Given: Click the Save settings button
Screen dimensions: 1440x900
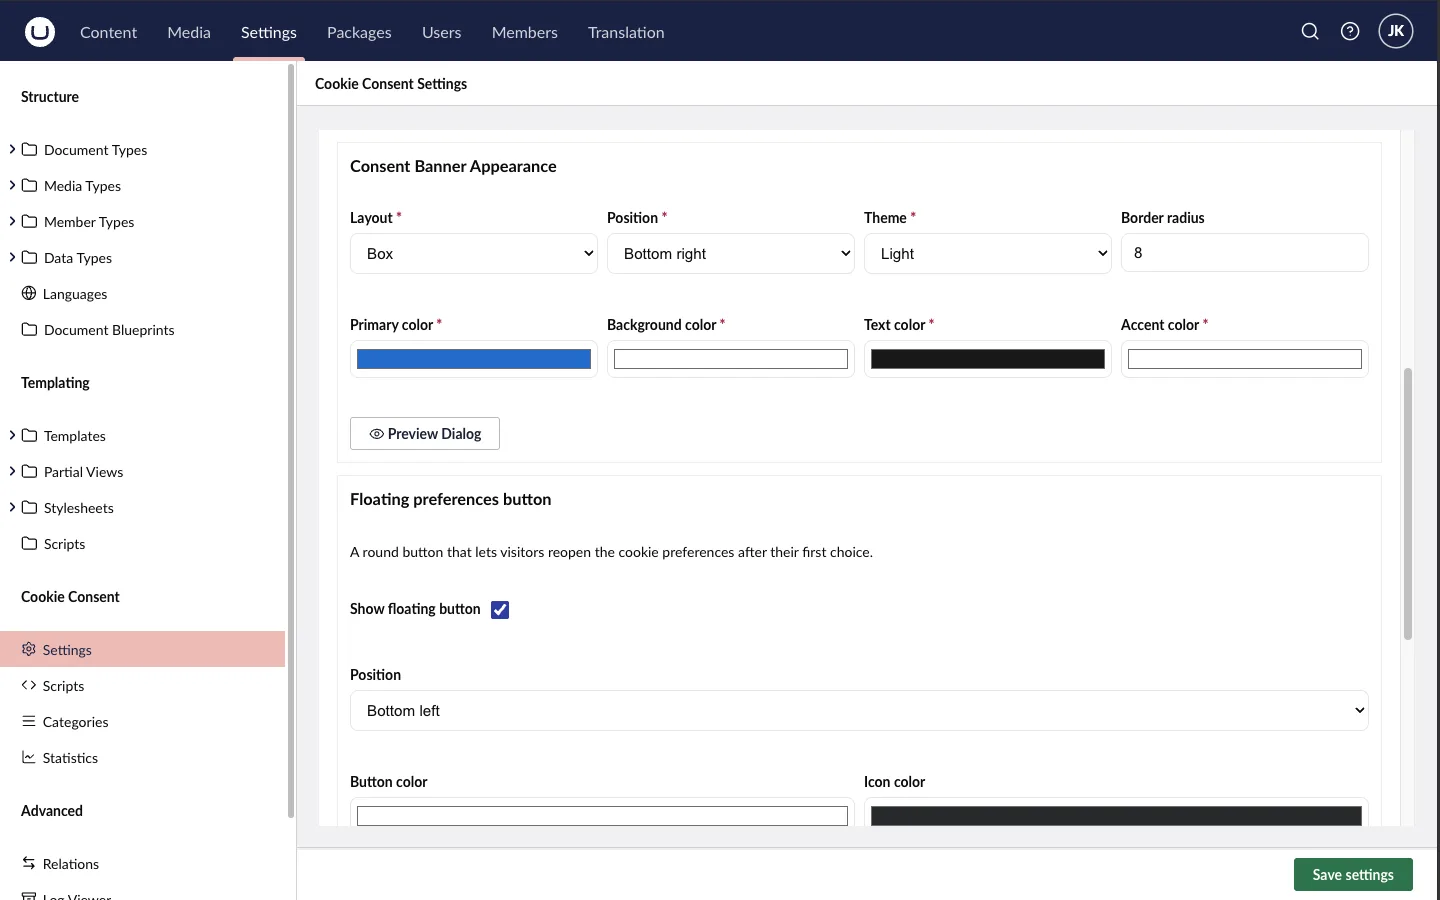Looking at the screenshot, I should coord(1353,874).
